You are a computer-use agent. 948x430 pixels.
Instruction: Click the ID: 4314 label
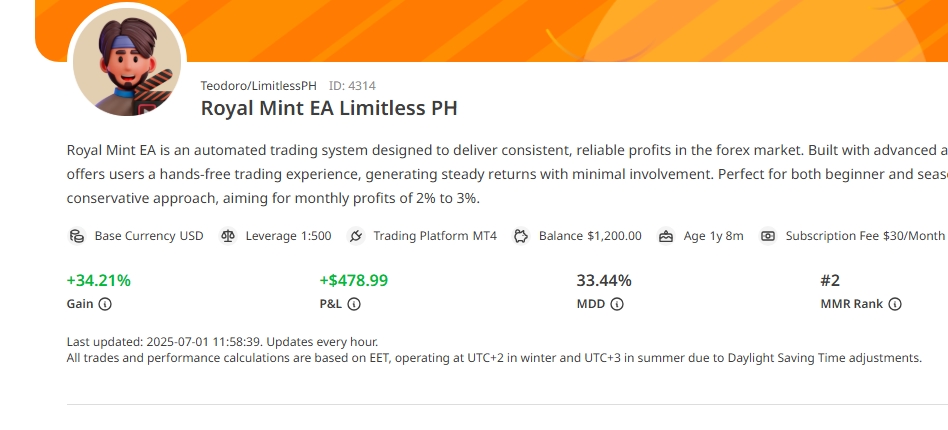[352, 86]
